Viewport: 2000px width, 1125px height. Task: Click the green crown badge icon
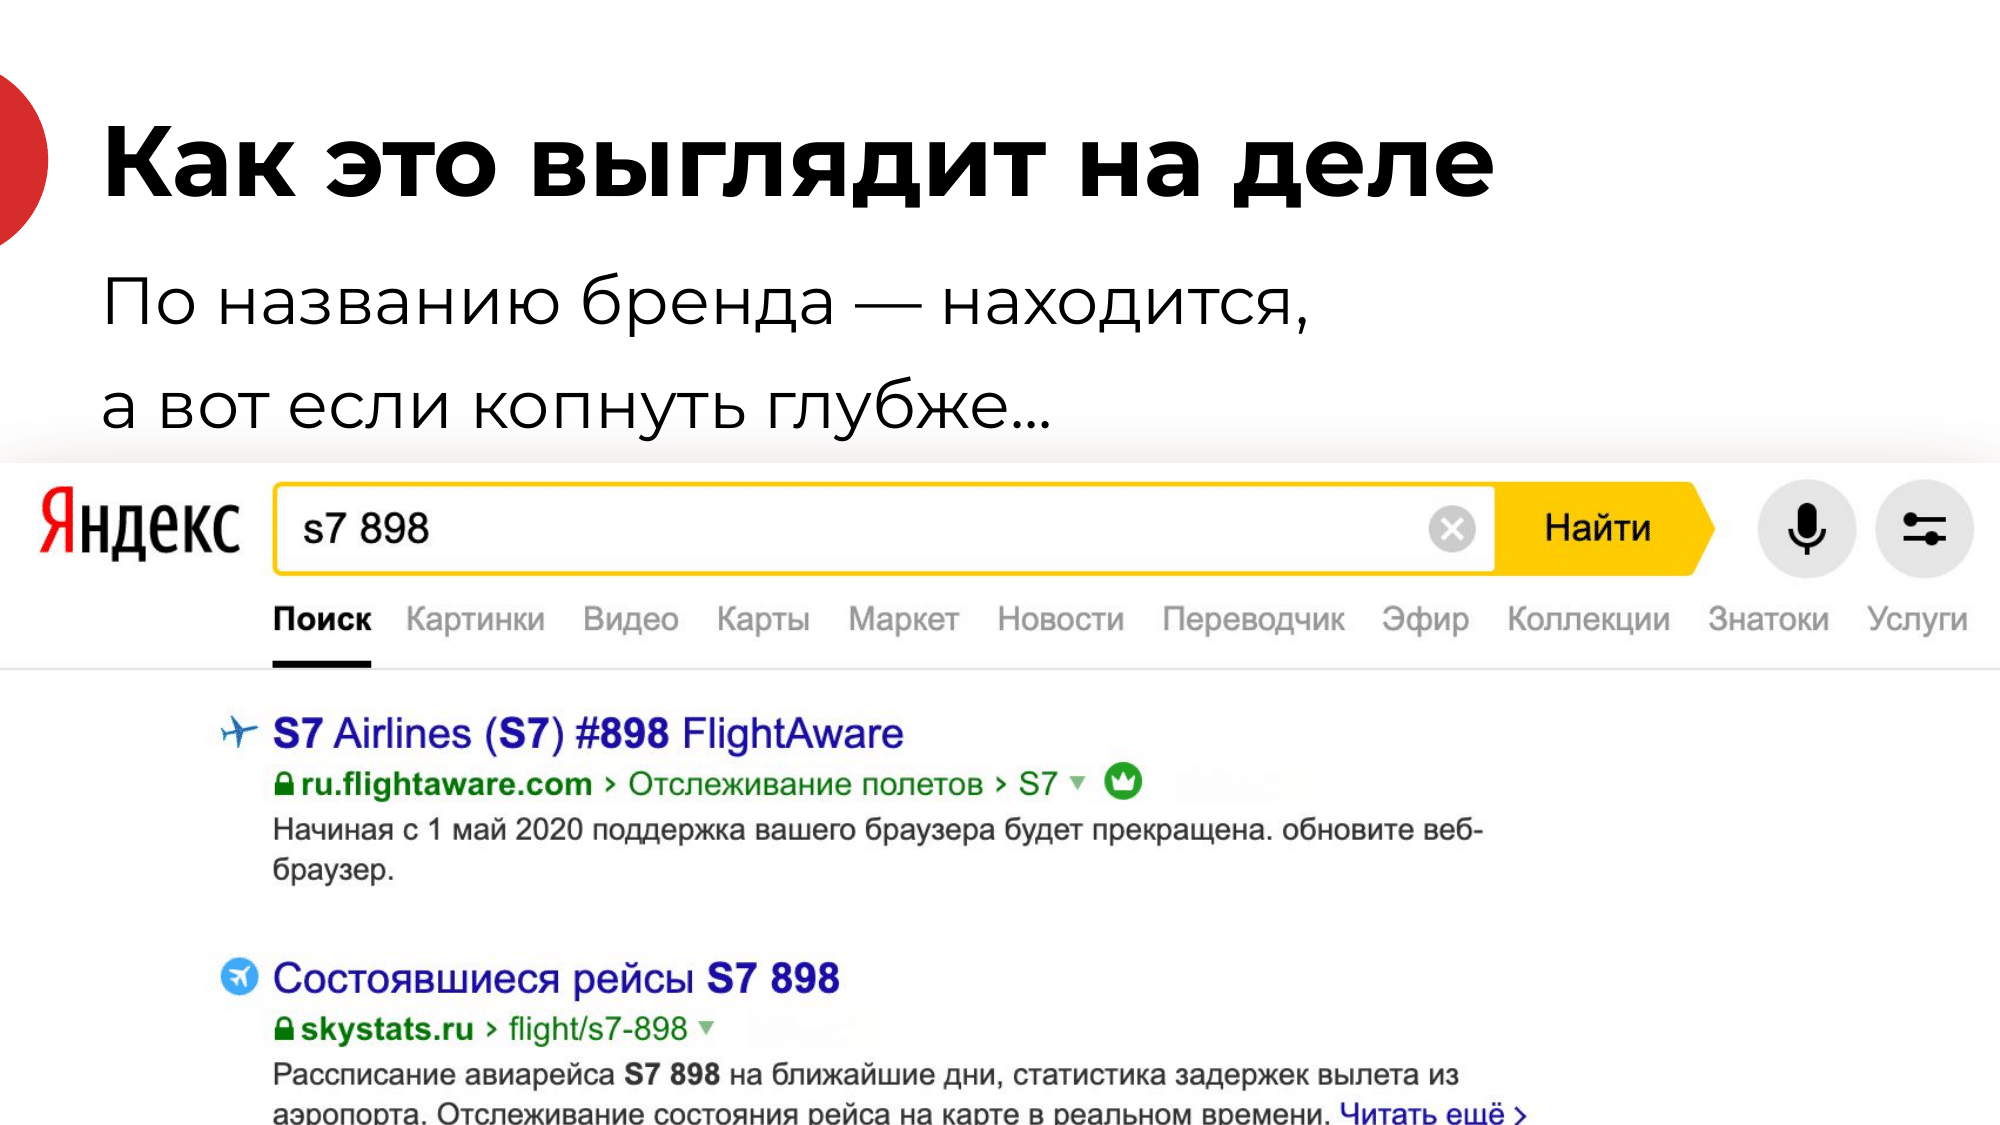1122,781
